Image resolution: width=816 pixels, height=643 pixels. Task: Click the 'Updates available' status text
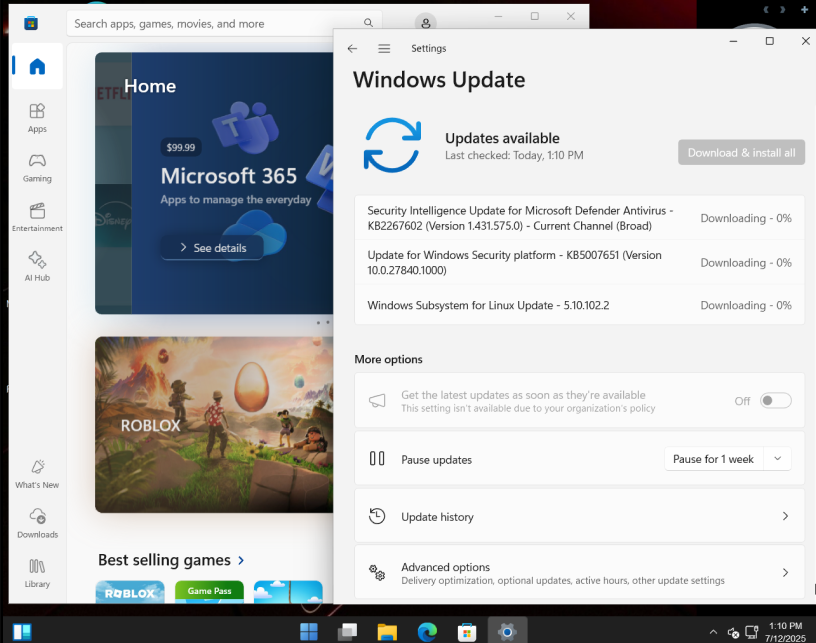tap(502, 138)
